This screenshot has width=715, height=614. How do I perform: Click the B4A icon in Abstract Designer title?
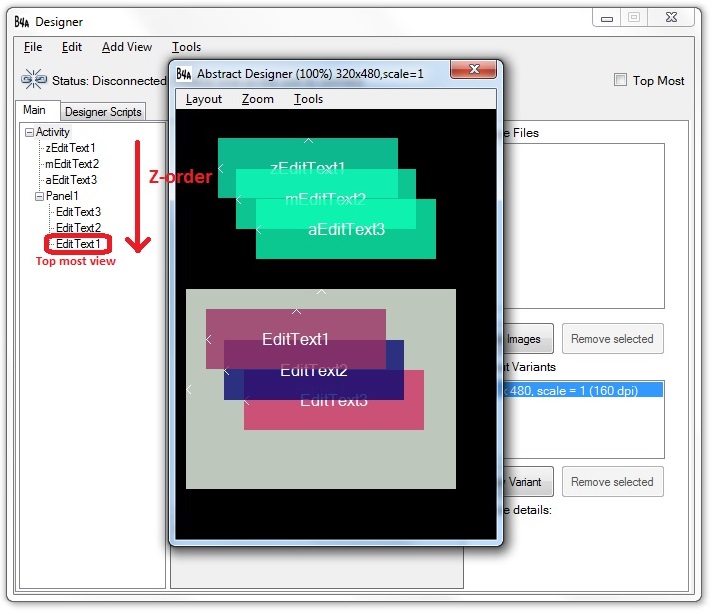pyautogui.click(x=183, y=74)
